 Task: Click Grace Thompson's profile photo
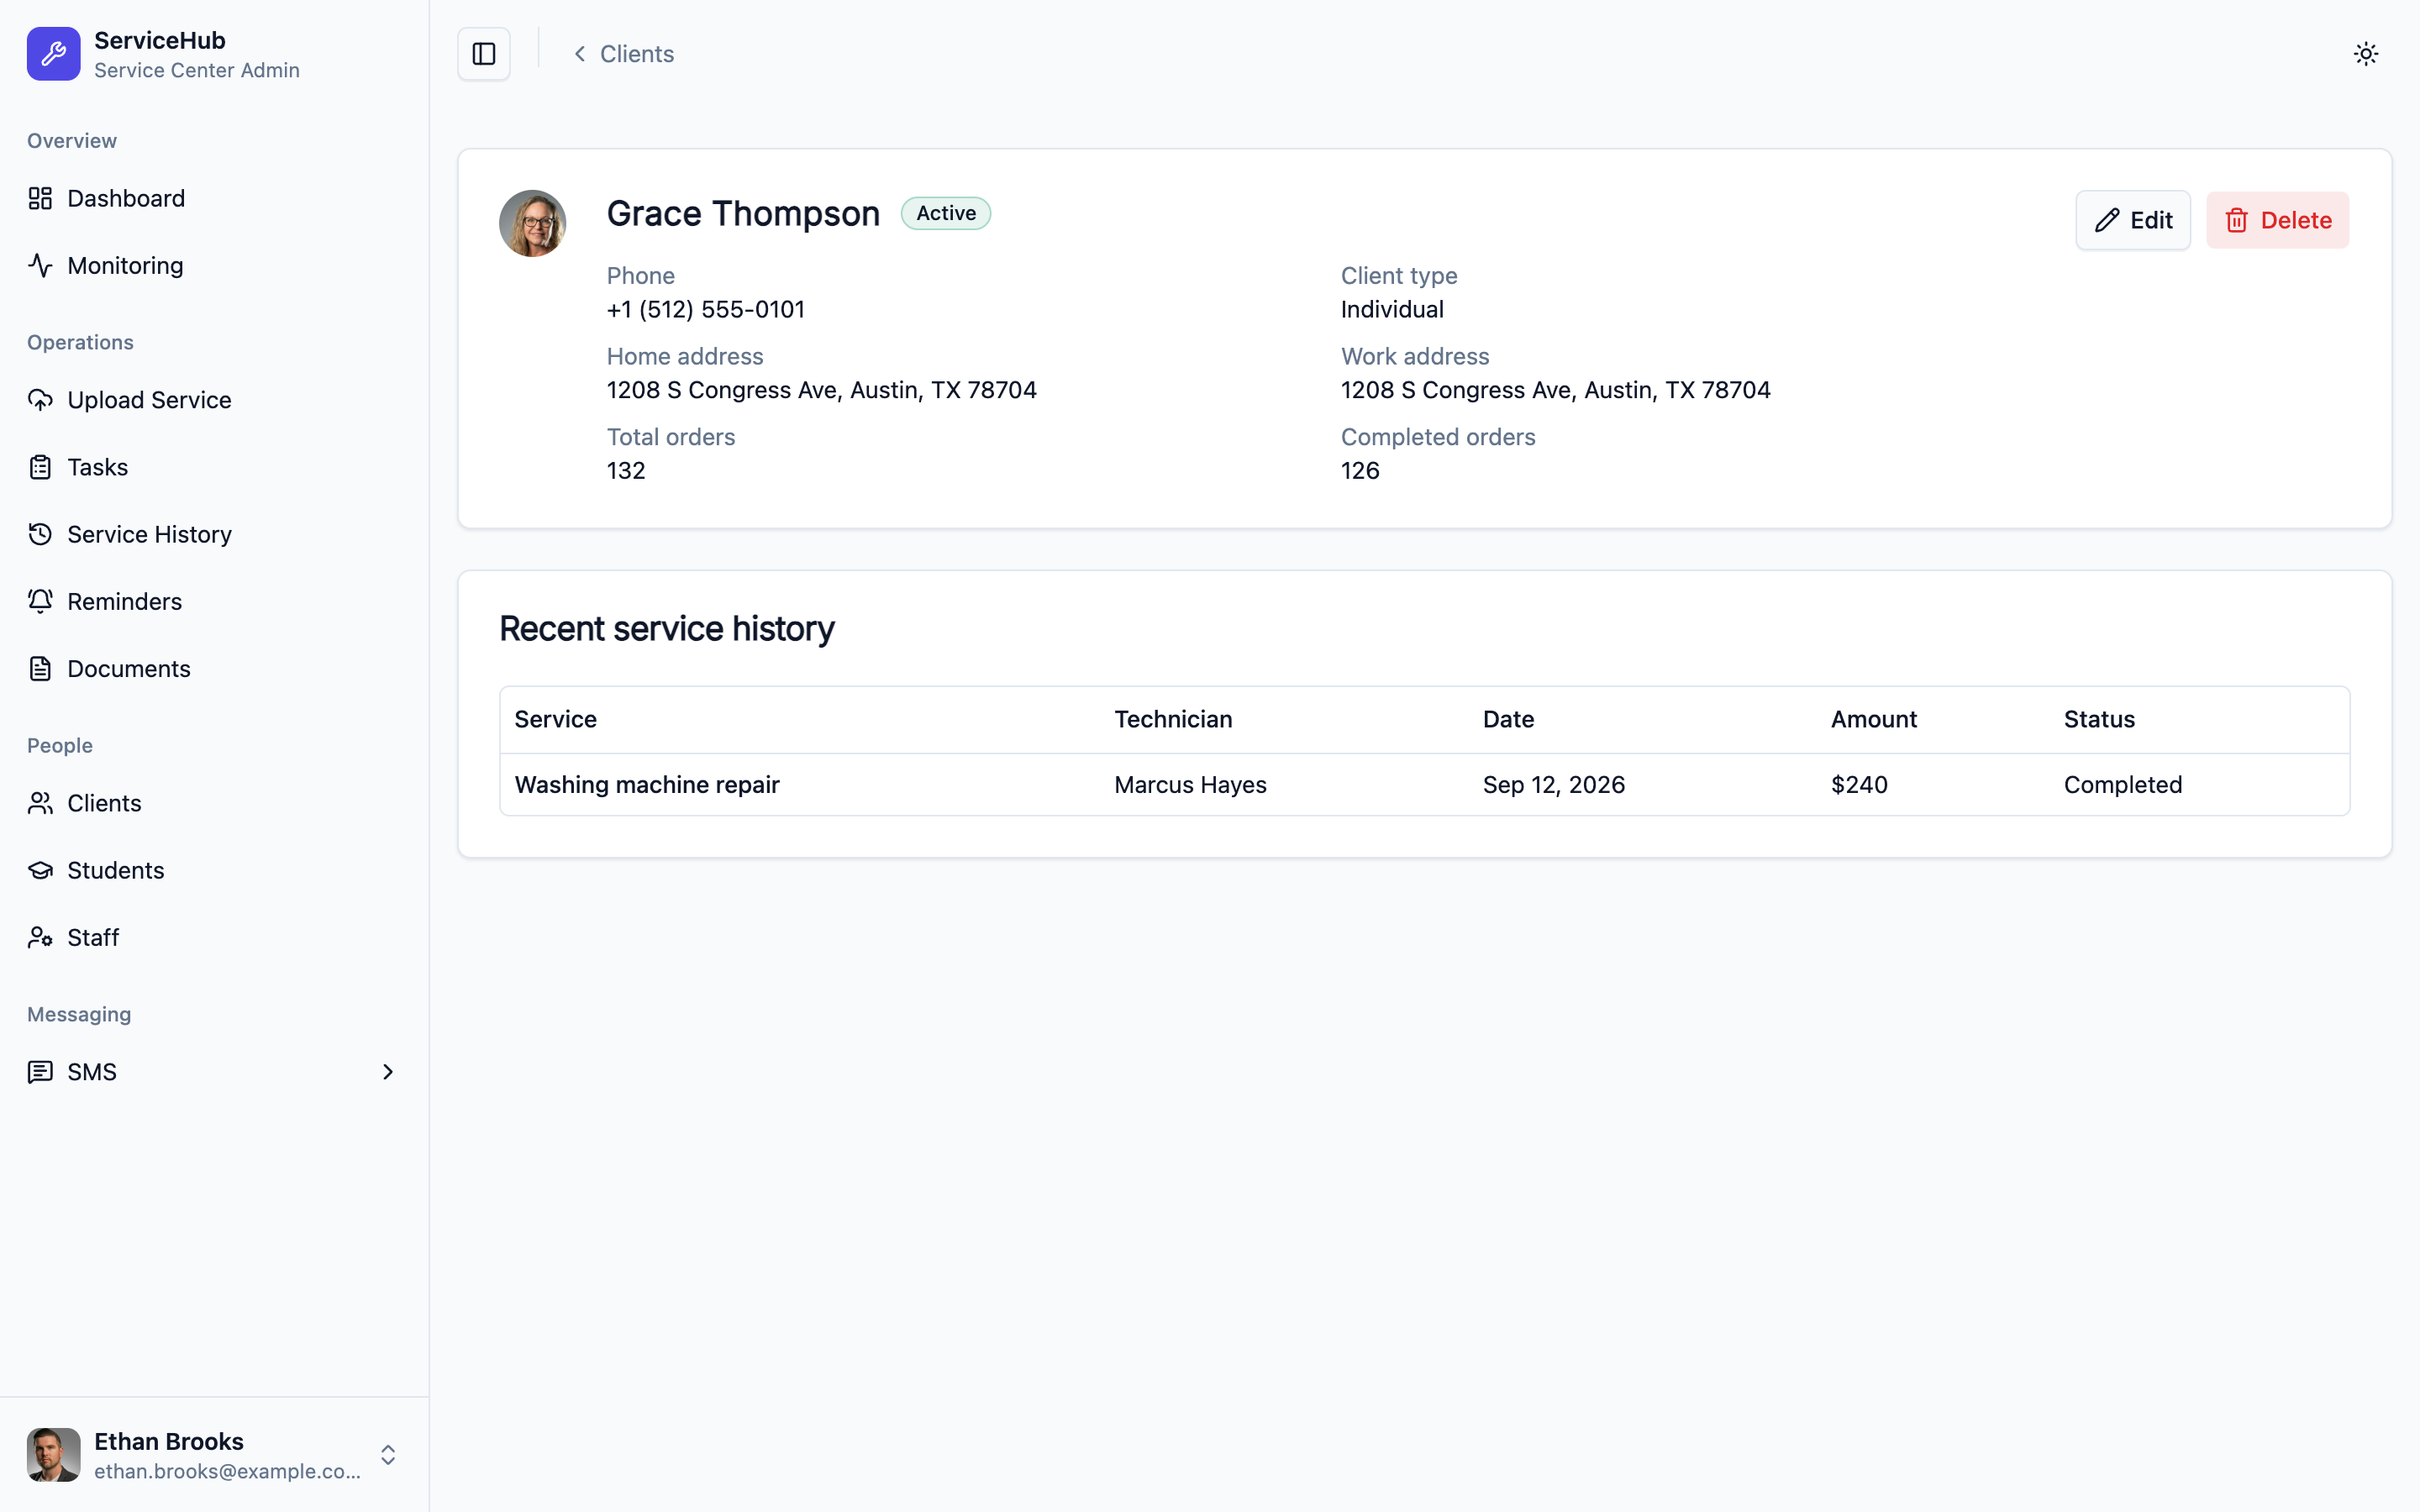pos(533,223)
